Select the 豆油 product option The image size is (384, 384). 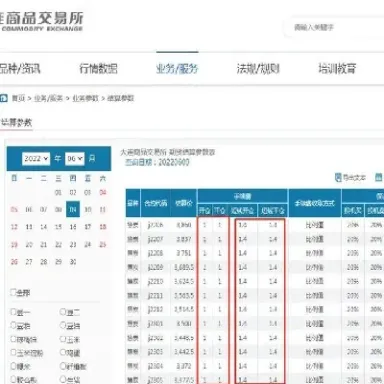[63, 325]
